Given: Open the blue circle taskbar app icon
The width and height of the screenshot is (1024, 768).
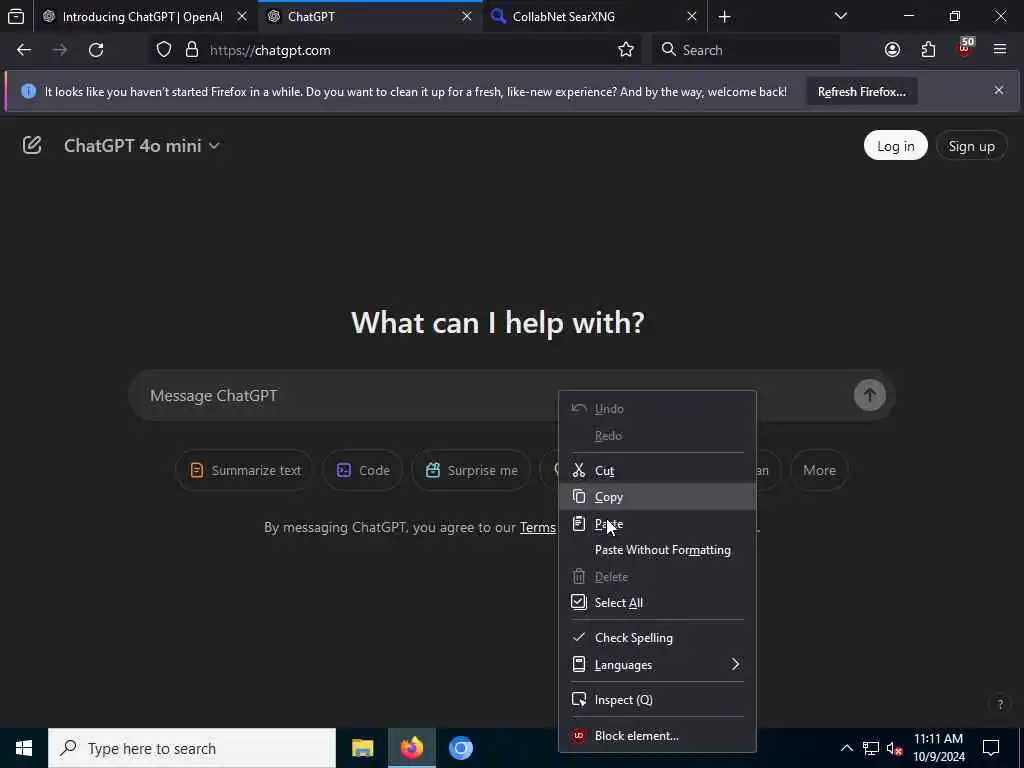Looking at the screenshot, I should (x=461, y=748).
